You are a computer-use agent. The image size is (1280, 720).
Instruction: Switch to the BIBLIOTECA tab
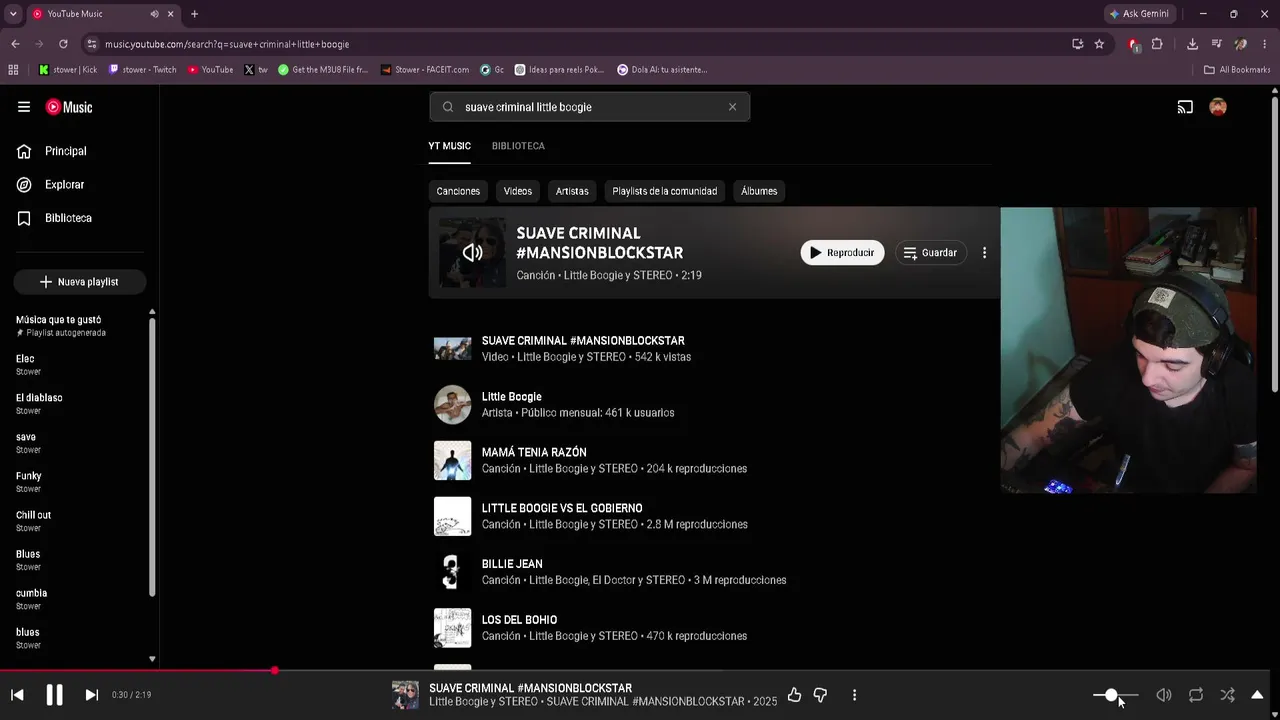coord(518,146)
